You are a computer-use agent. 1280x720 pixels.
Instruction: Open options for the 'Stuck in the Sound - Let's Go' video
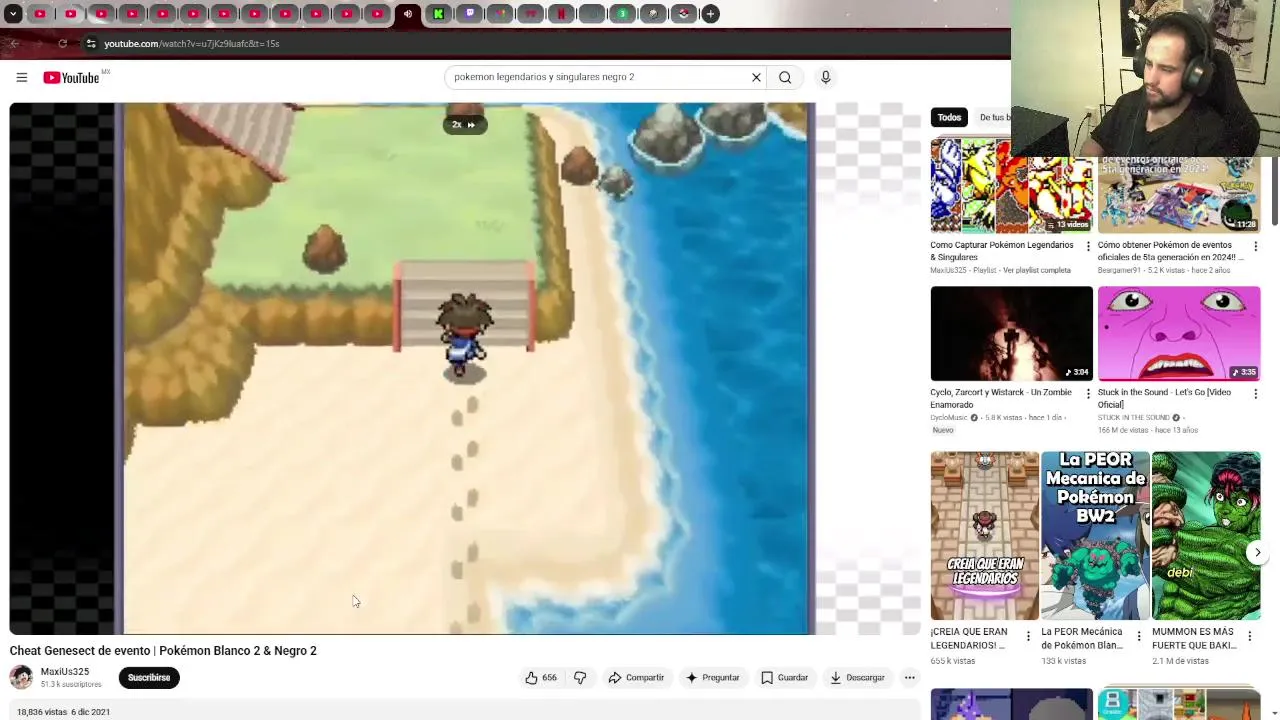click(x=1255, y=394)
